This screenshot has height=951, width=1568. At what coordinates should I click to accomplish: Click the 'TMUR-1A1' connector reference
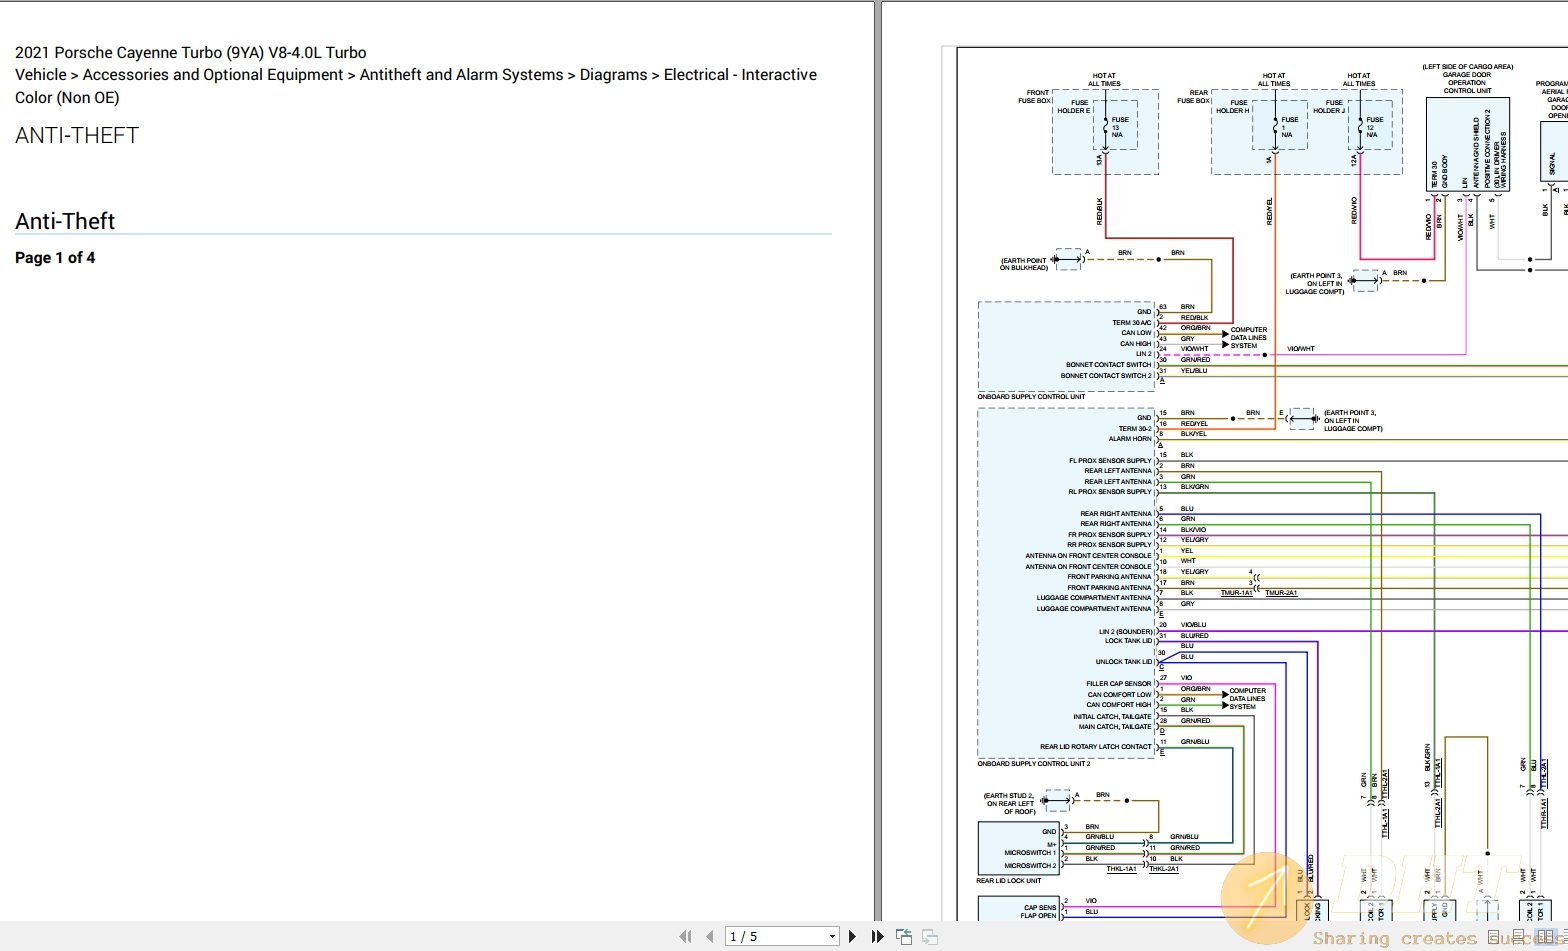[x=1237, y=593]
